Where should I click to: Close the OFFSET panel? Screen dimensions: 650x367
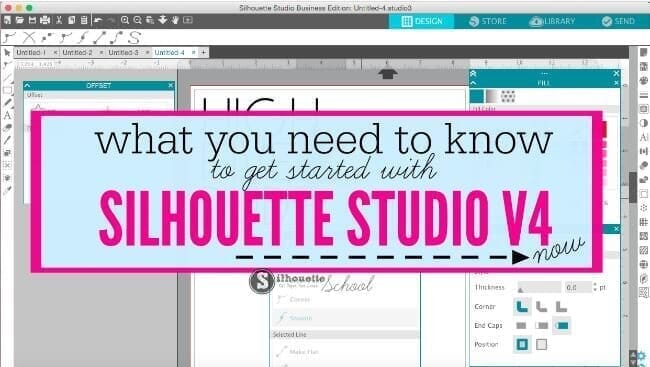point(170,85)
